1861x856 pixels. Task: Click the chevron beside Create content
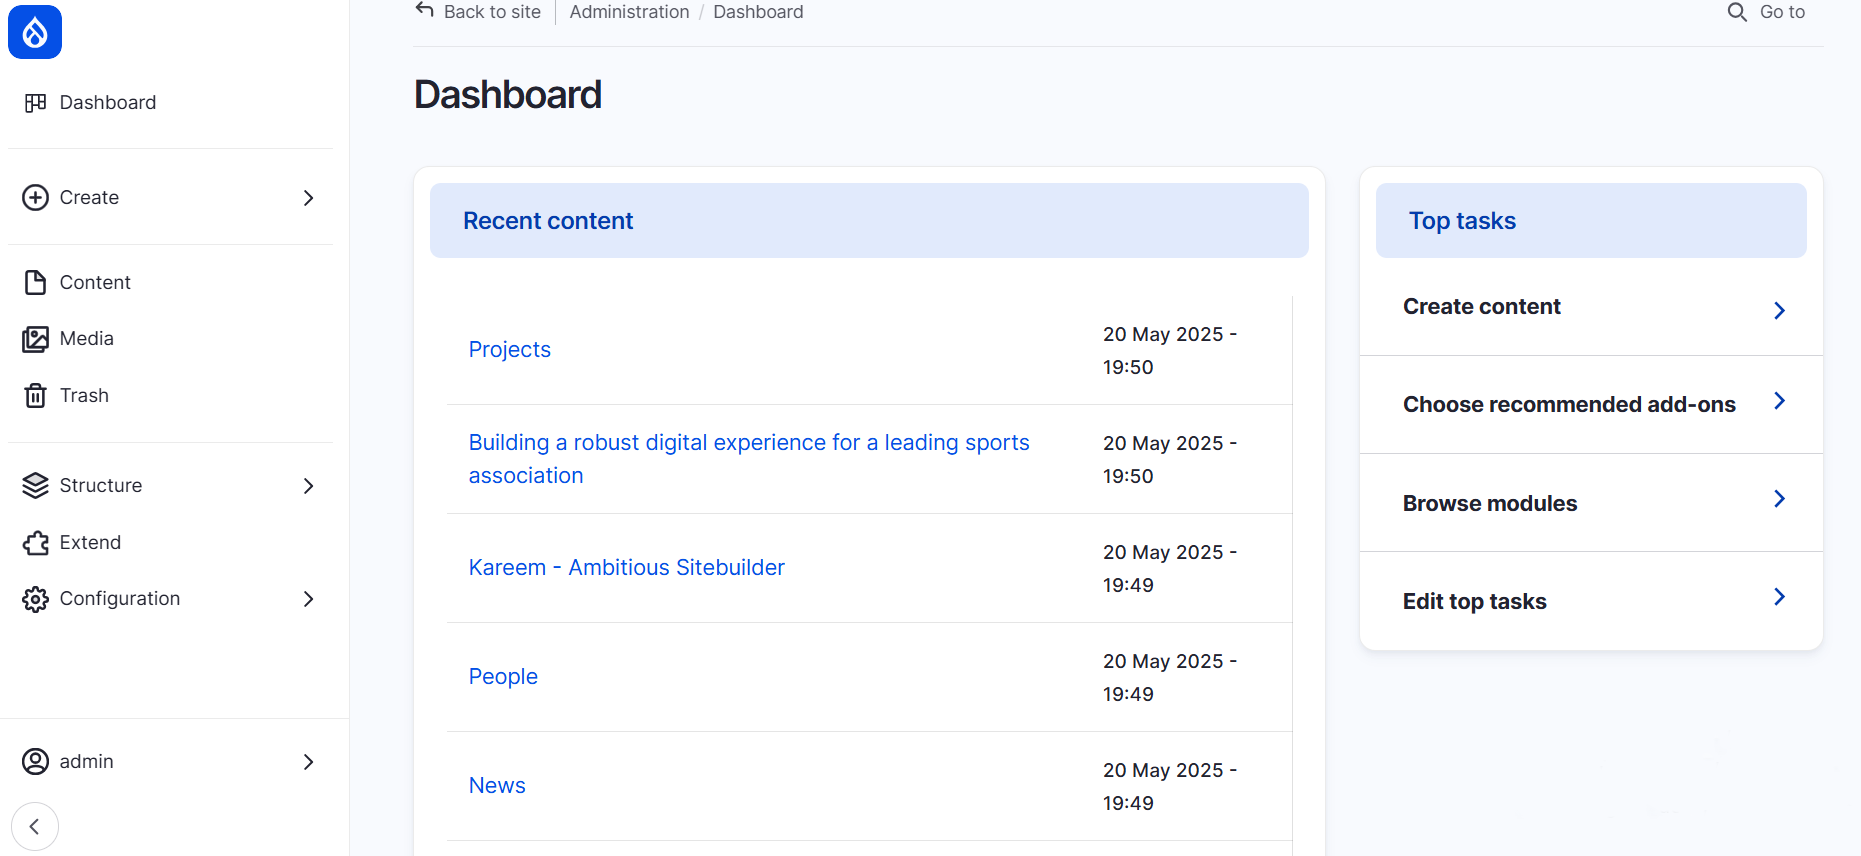click(1780, 311)
